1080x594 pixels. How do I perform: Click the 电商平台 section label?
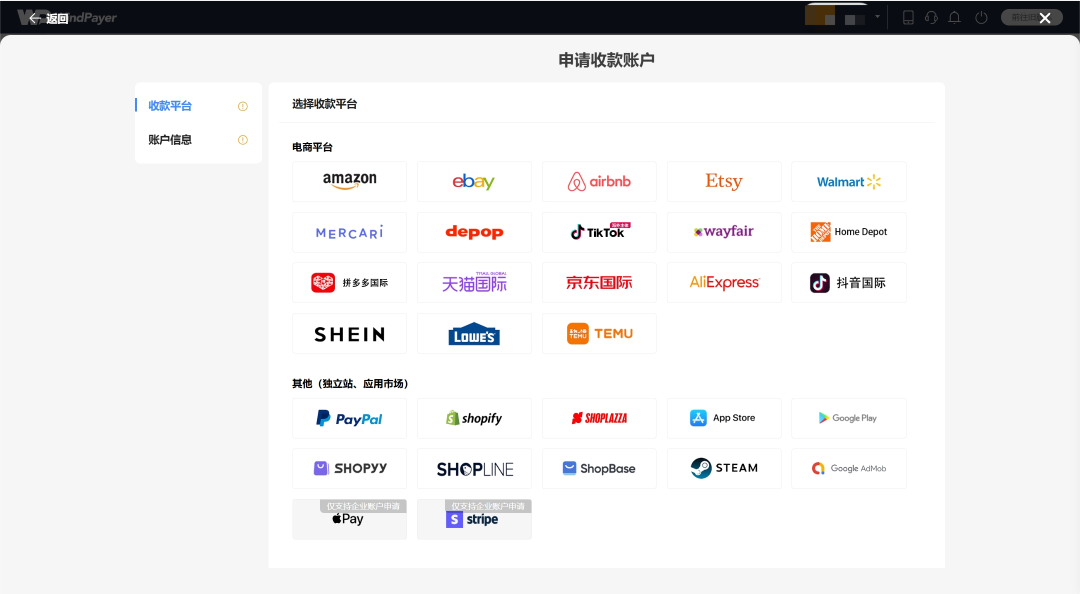(312, 147)
